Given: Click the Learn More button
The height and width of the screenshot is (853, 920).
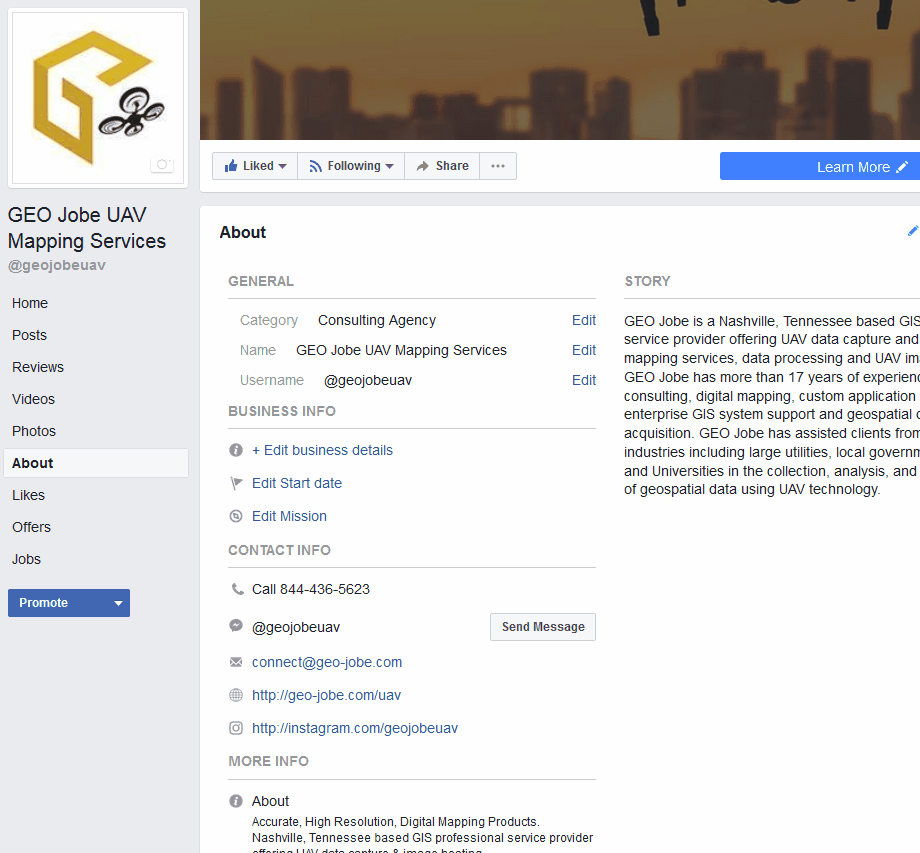Looking at the screenshot, I should pos(820,167).
